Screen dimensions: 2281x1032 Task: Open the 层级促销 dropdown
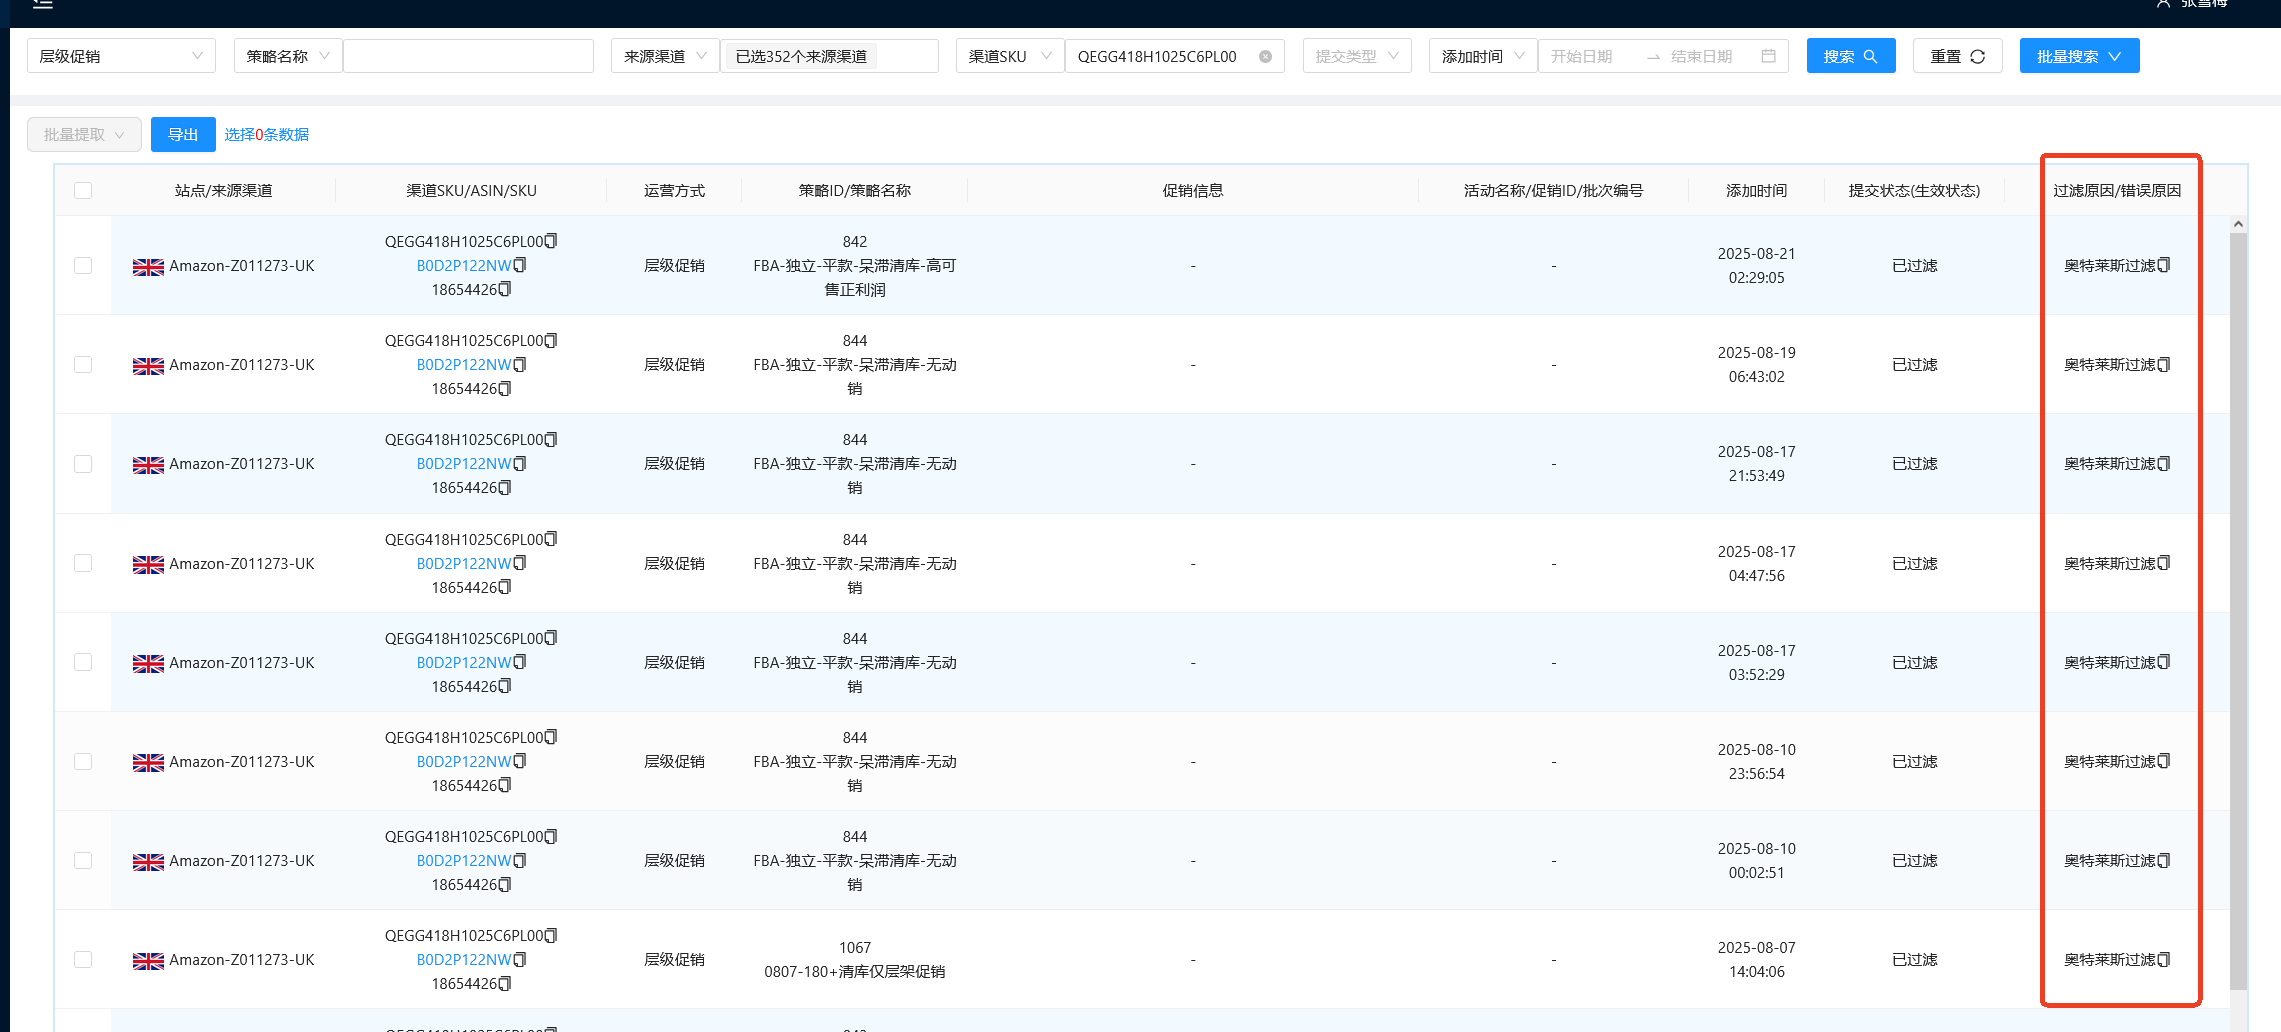pyautogui.click(x=121, y=56)
